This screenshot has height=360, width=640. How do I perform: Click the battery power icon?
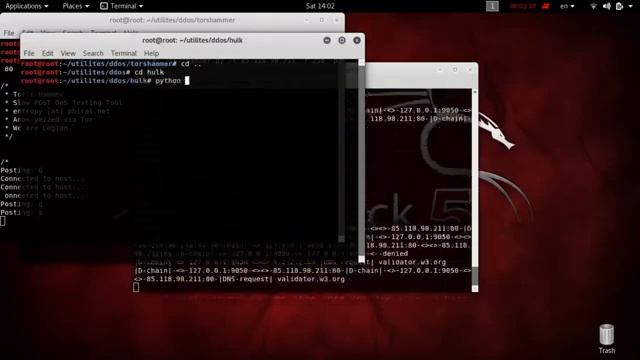619,6
